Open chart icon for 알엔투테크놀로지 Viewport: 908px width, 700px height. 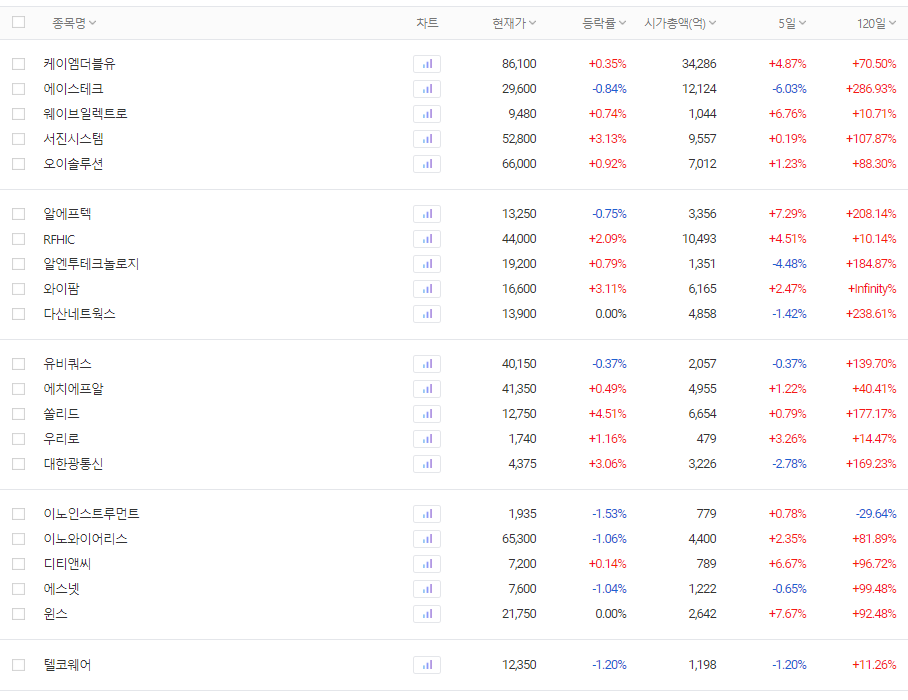pos(427,264)
